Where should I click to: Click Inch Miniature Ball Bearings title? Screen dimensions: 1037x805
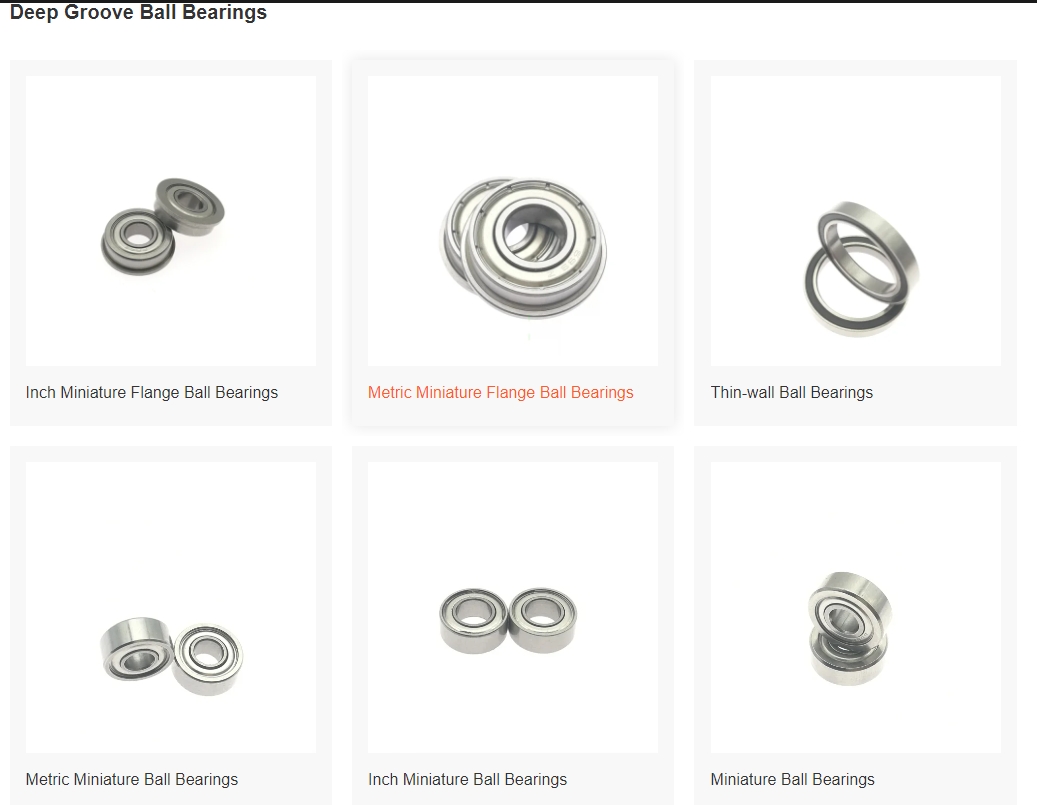point(468,779)
